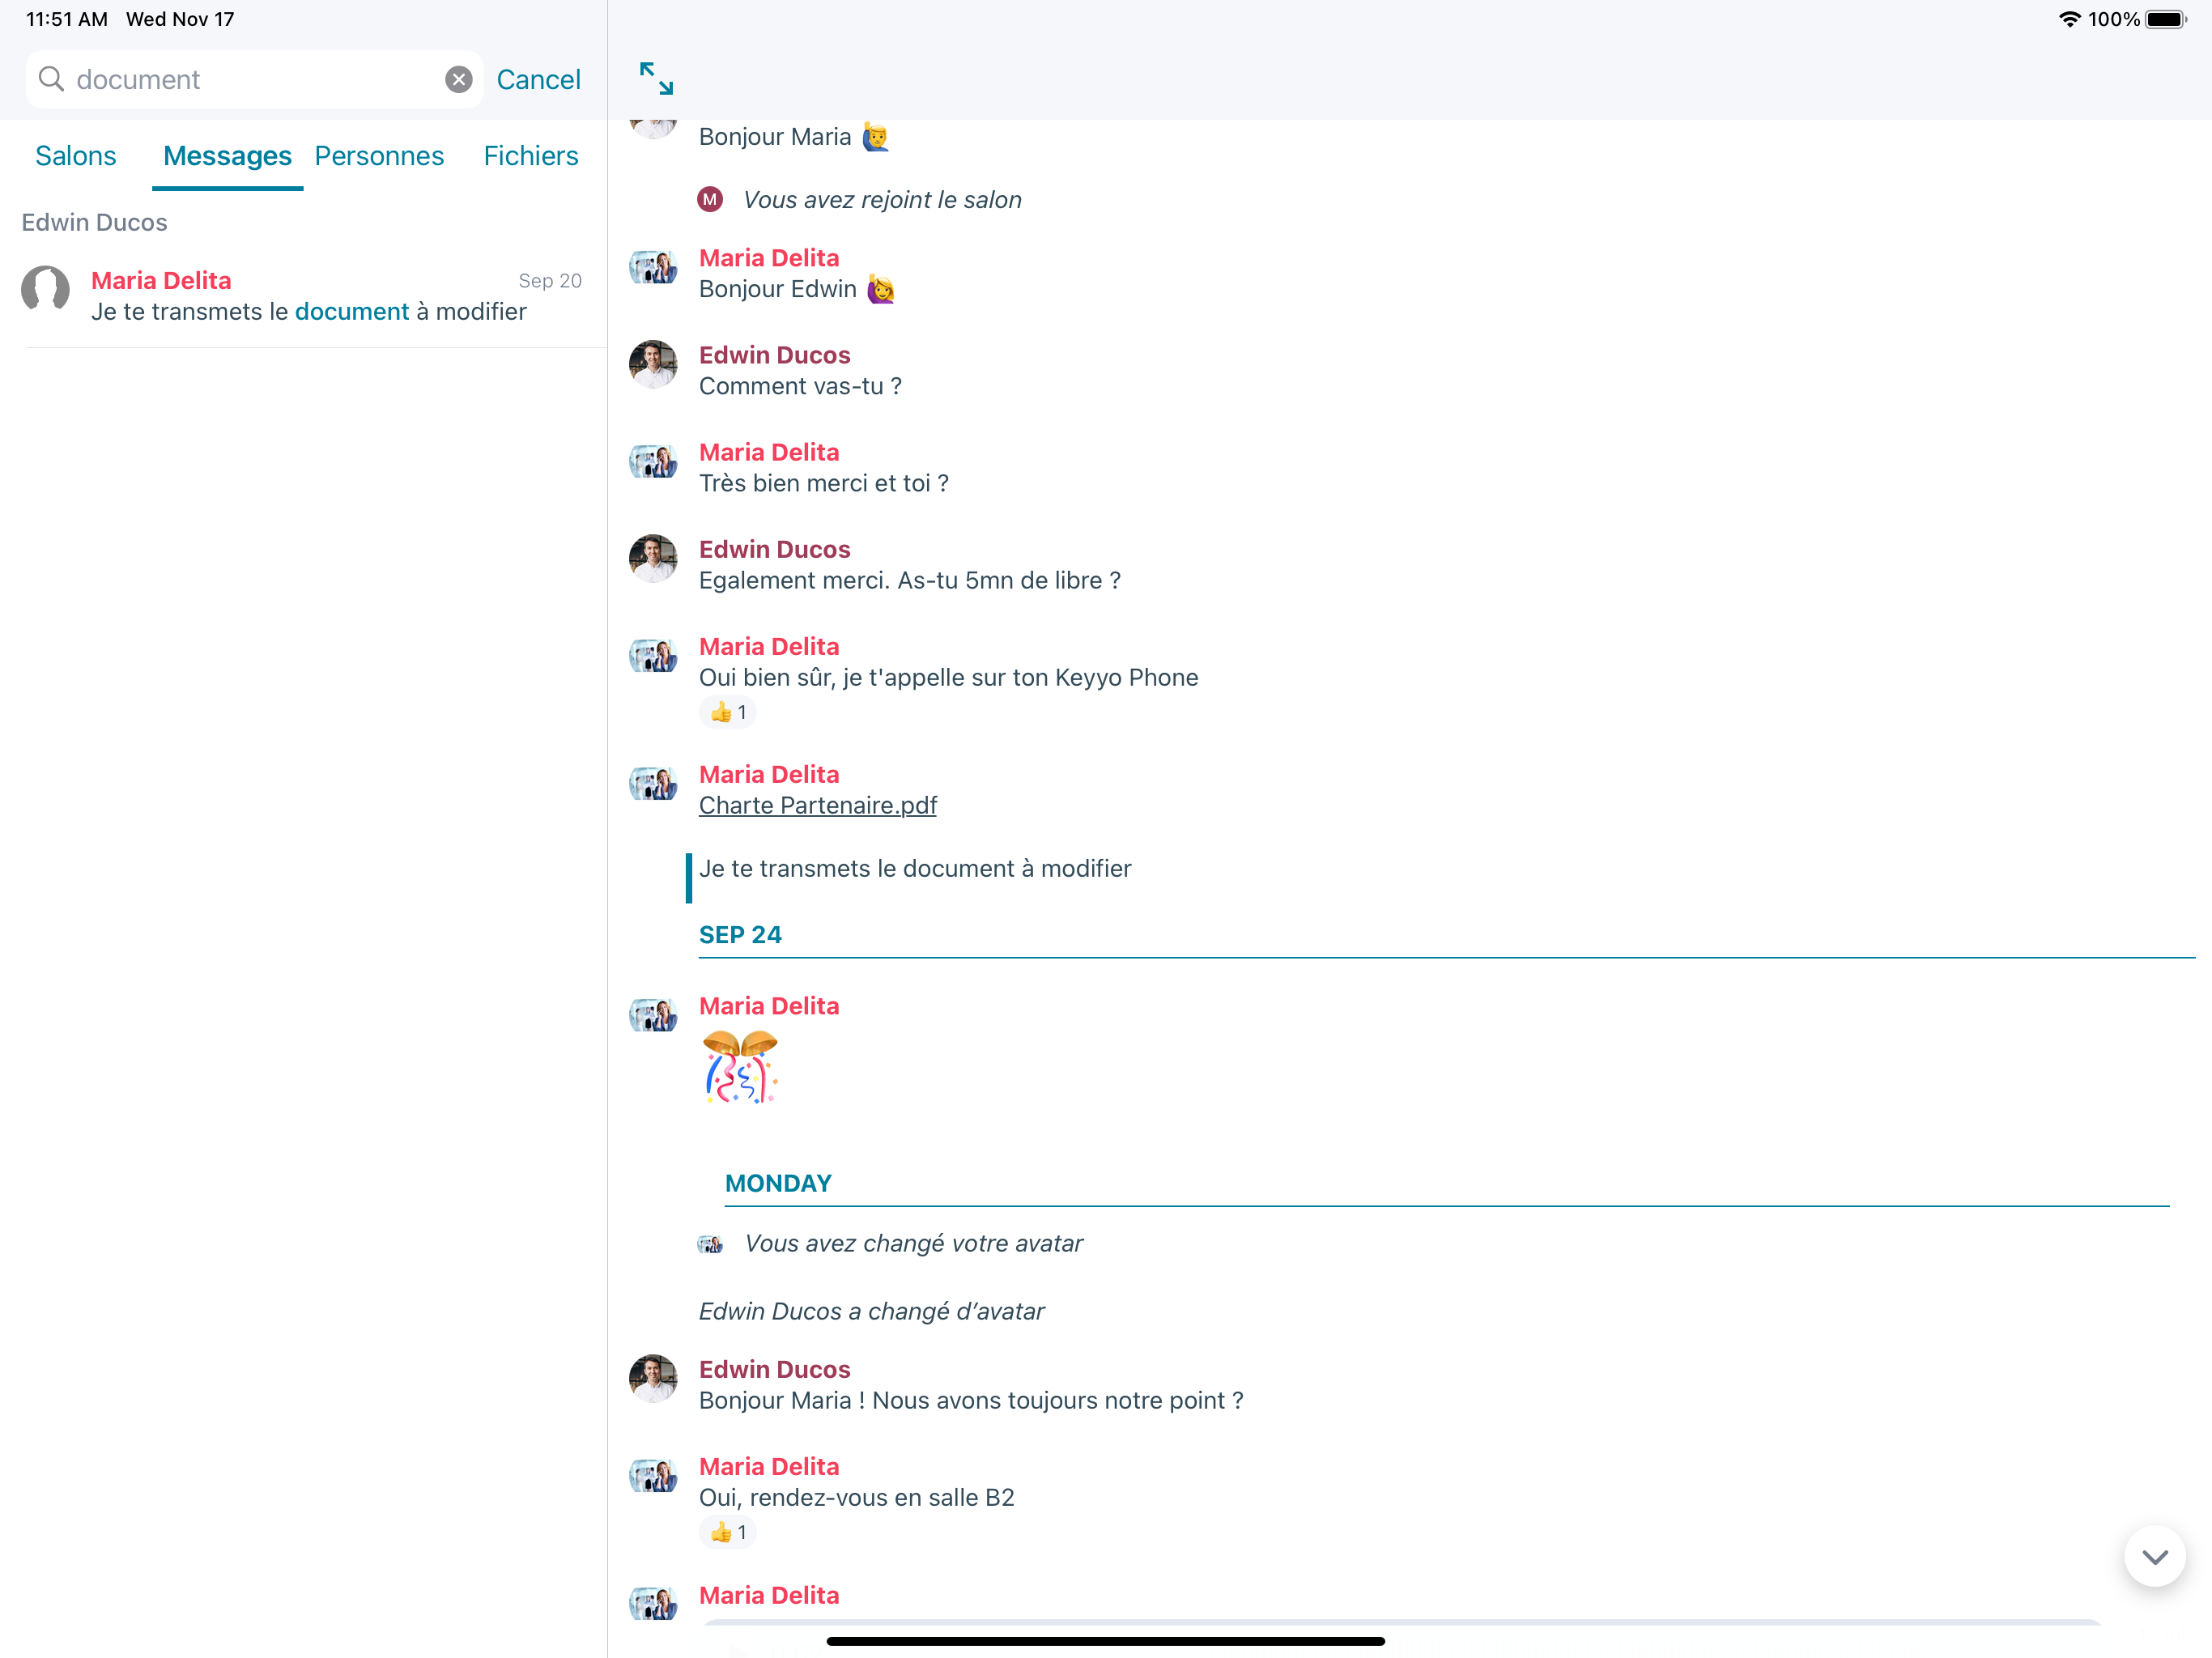Tap the M badge on salon-joined notice
Screen dimensions: 2212x1658
pos(710,200)
